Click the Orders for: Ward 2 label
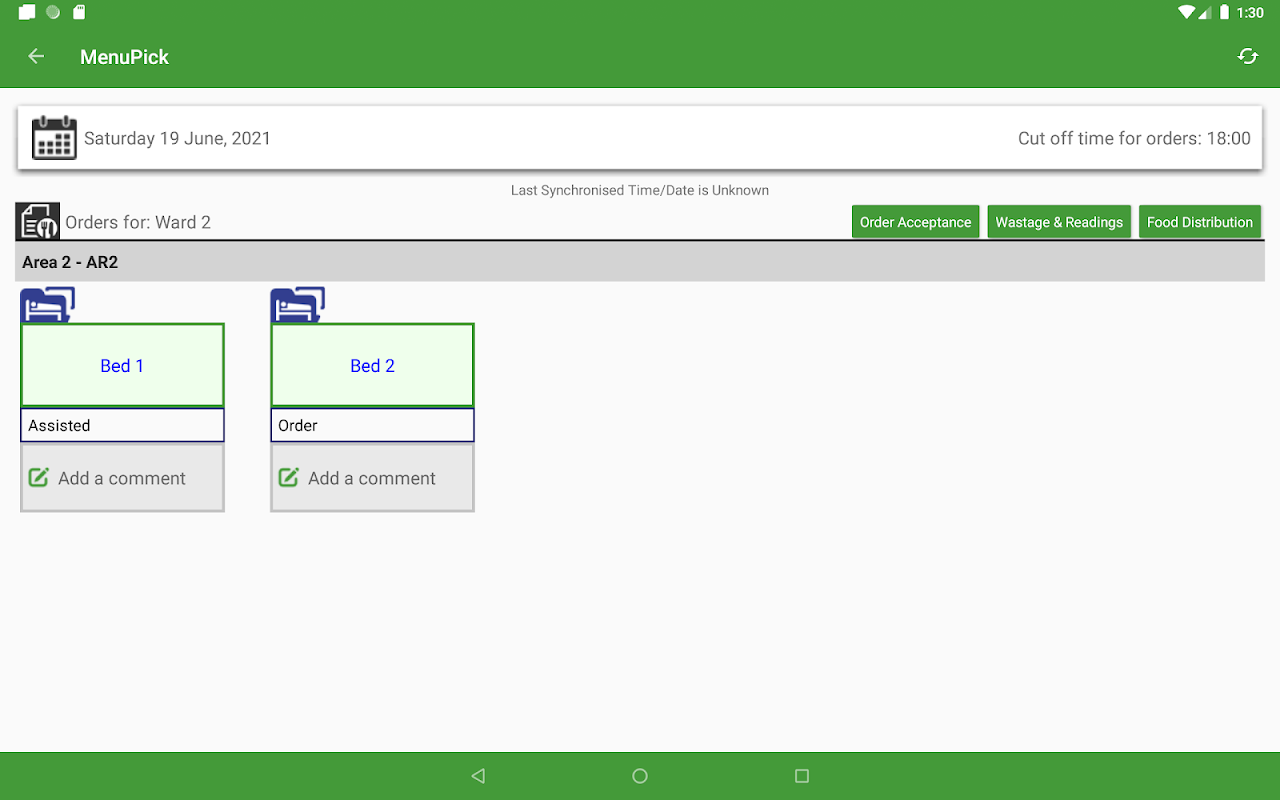The image size is (1280, 800). (x=138, y=222)
